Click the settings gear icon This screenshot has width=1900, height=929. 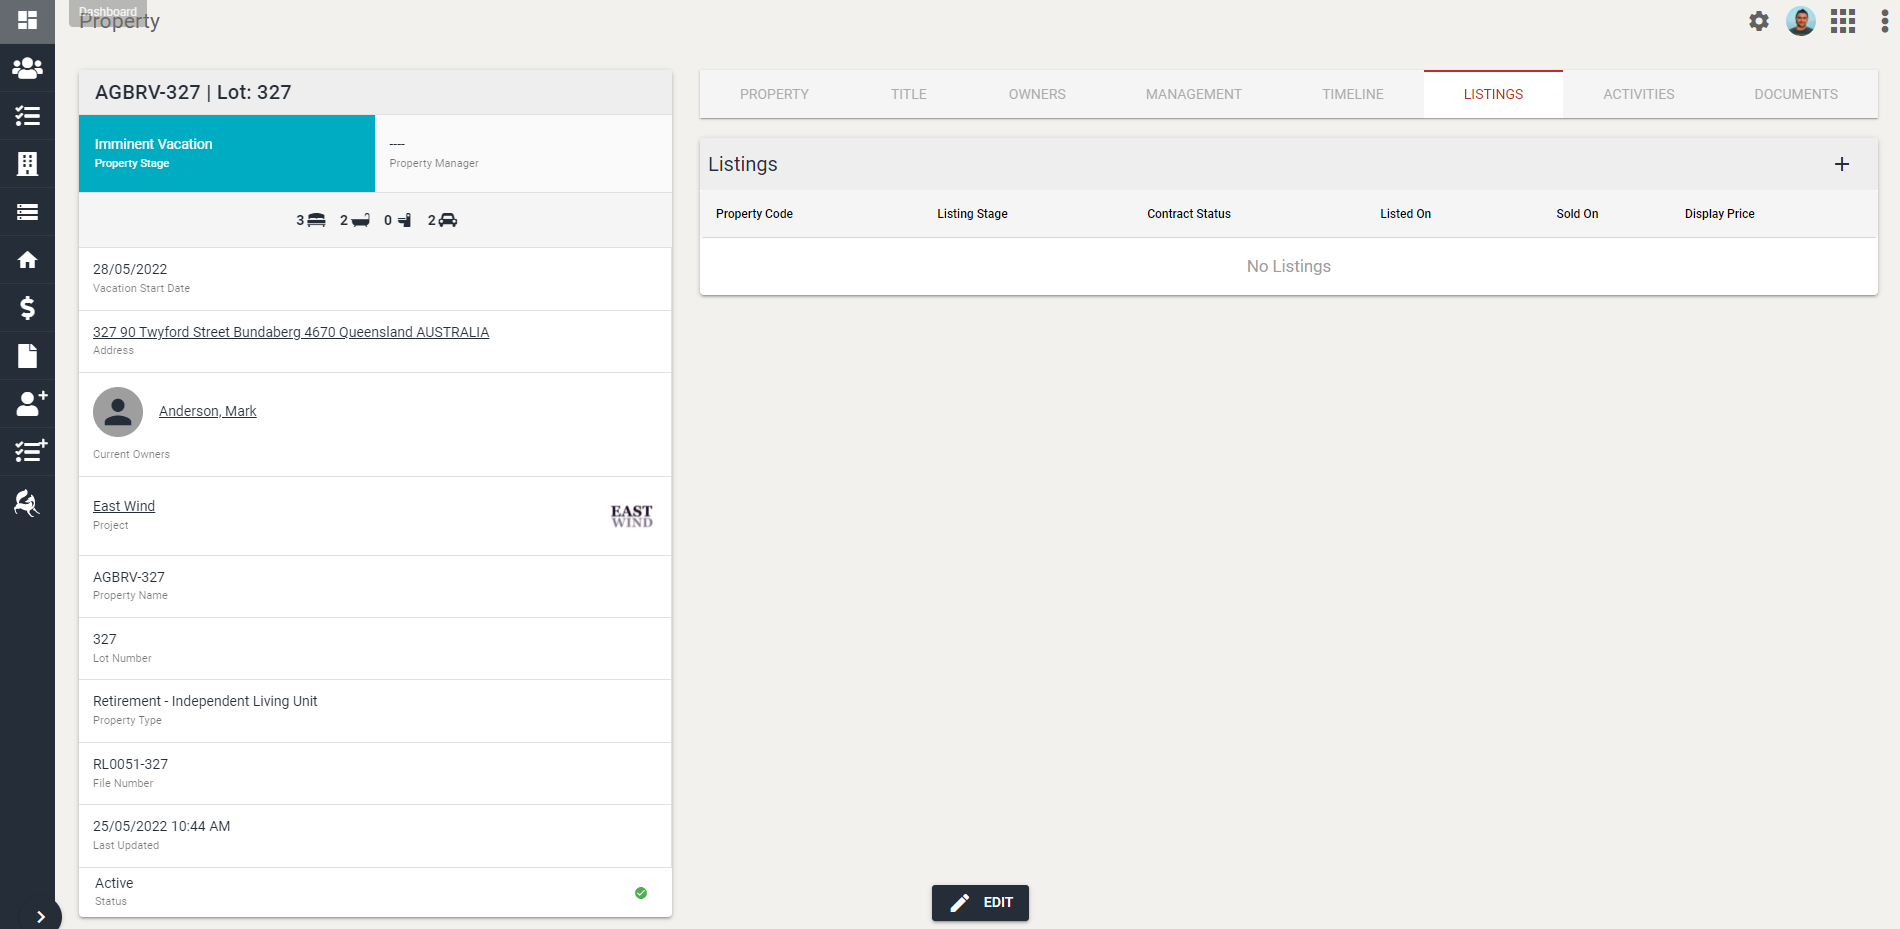coord(1758,21)
